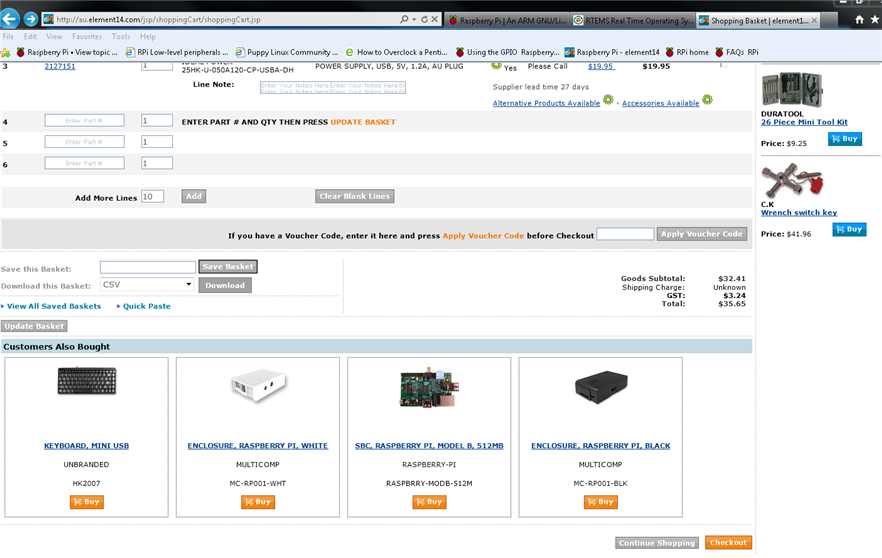Open the DURATOOL tool kit thumbnail image
This screenshot has height=558, width=882.
tap(792, 89)
